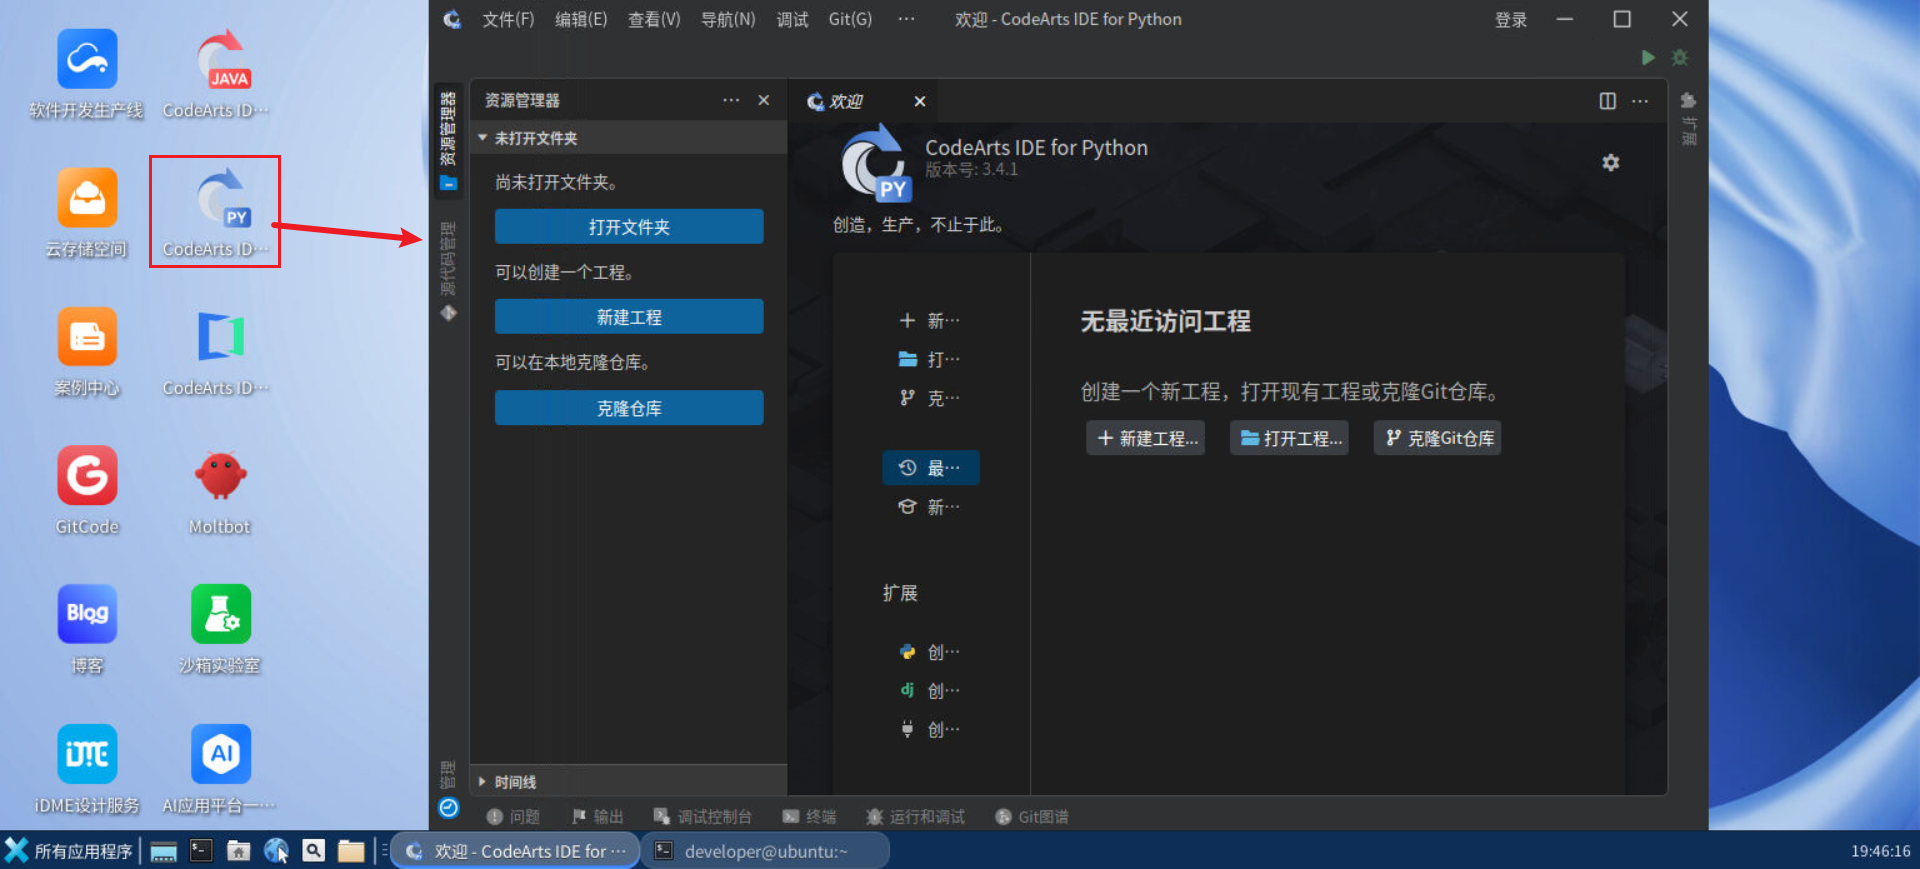
Task: Select the 源代码管理 activity bar icon
Action: pos(448,271)
